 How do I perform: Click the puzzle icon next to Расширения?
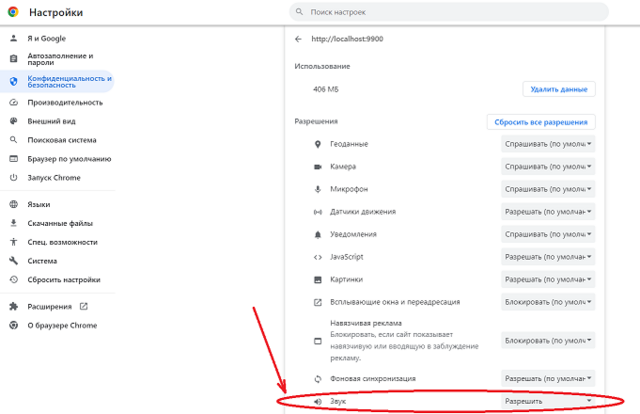point(13,306)
